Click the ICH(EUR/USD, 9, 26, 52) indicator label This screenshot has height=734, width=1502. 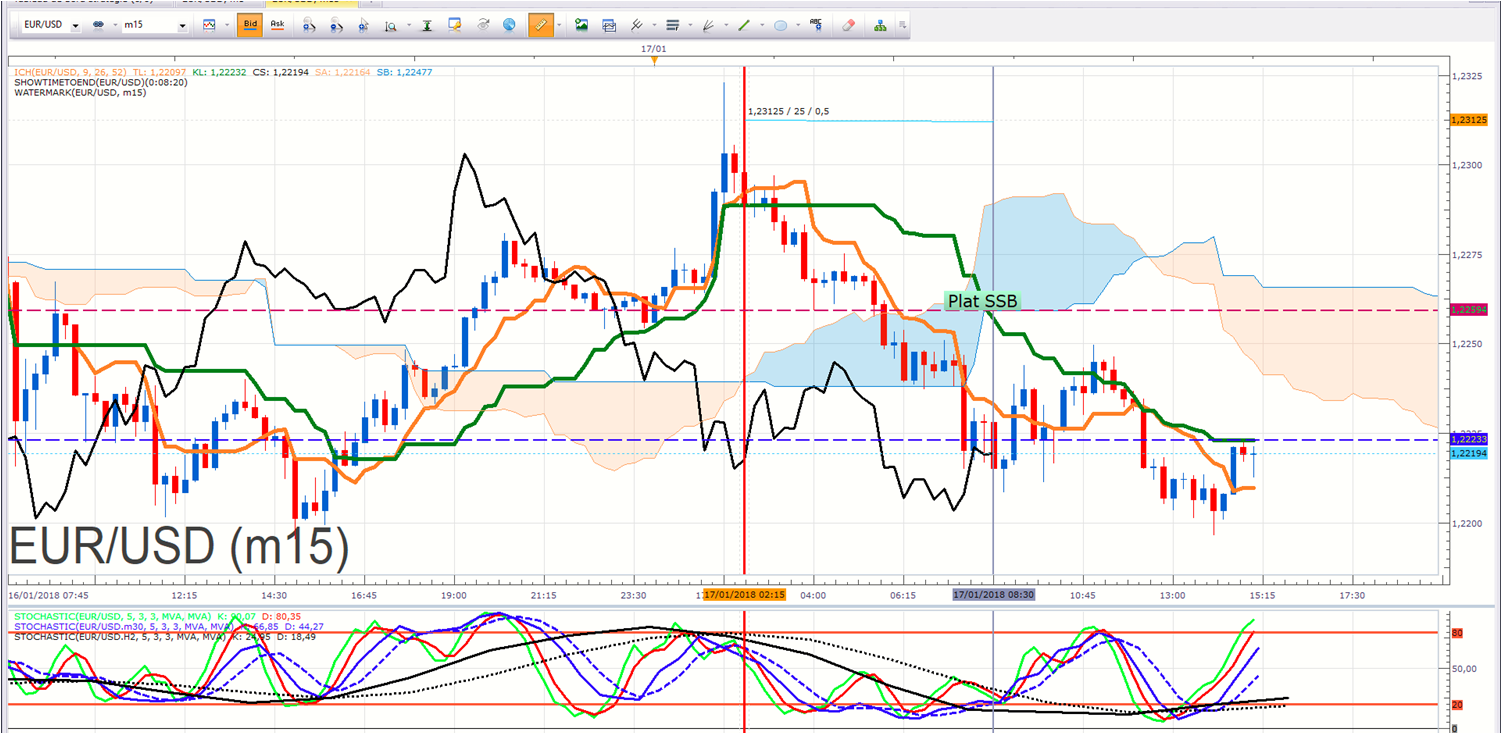pyautogui.click(x=70, y=72)
